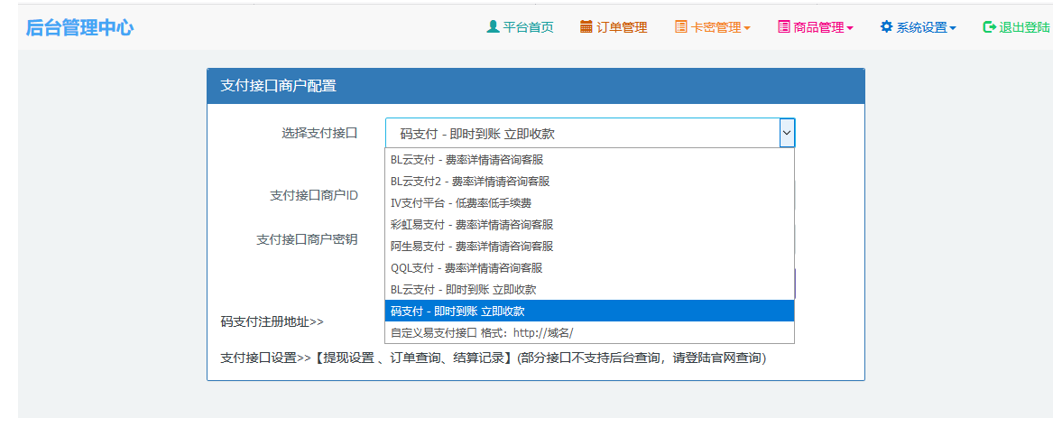This screenshot has width=1063, height=430.
Task: Select highlighted 码支付 - 即时到账 立即收款 option
Action: 589,311
